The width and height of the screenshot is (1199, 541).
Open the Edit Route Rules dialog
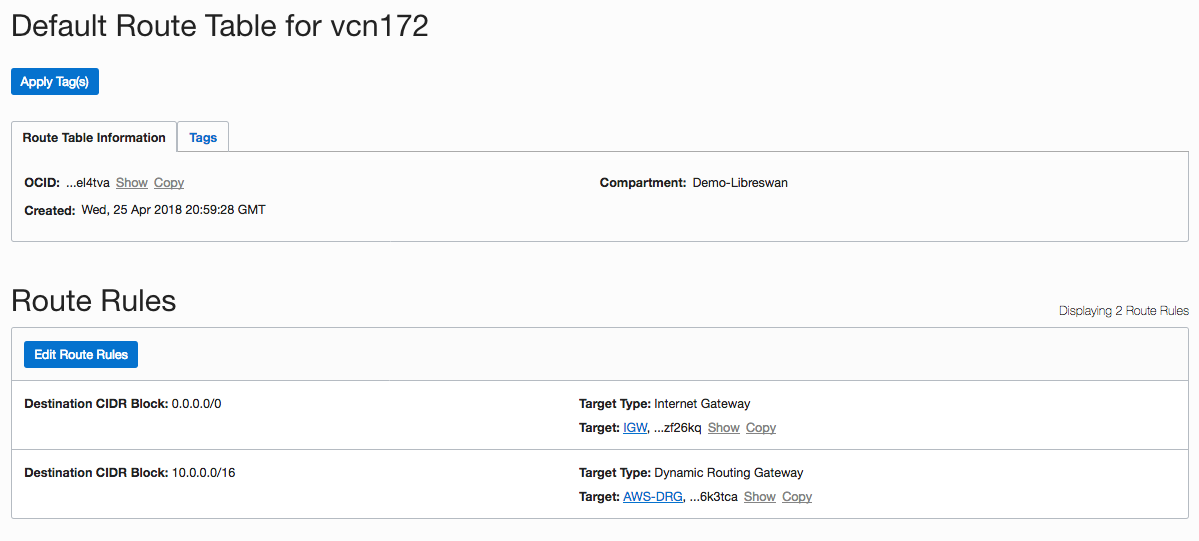(81, 355)
